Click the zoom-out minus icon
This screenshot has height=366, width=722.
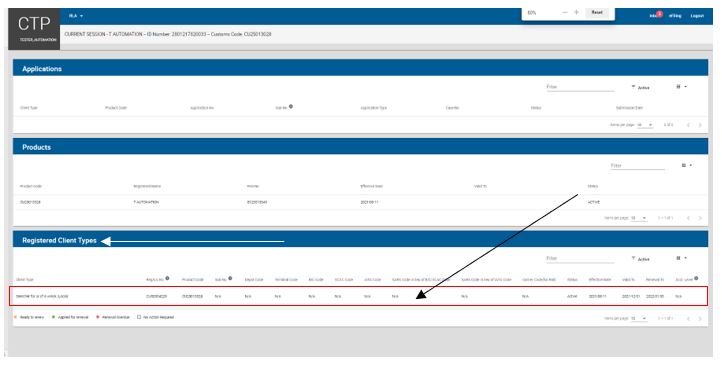565,12
